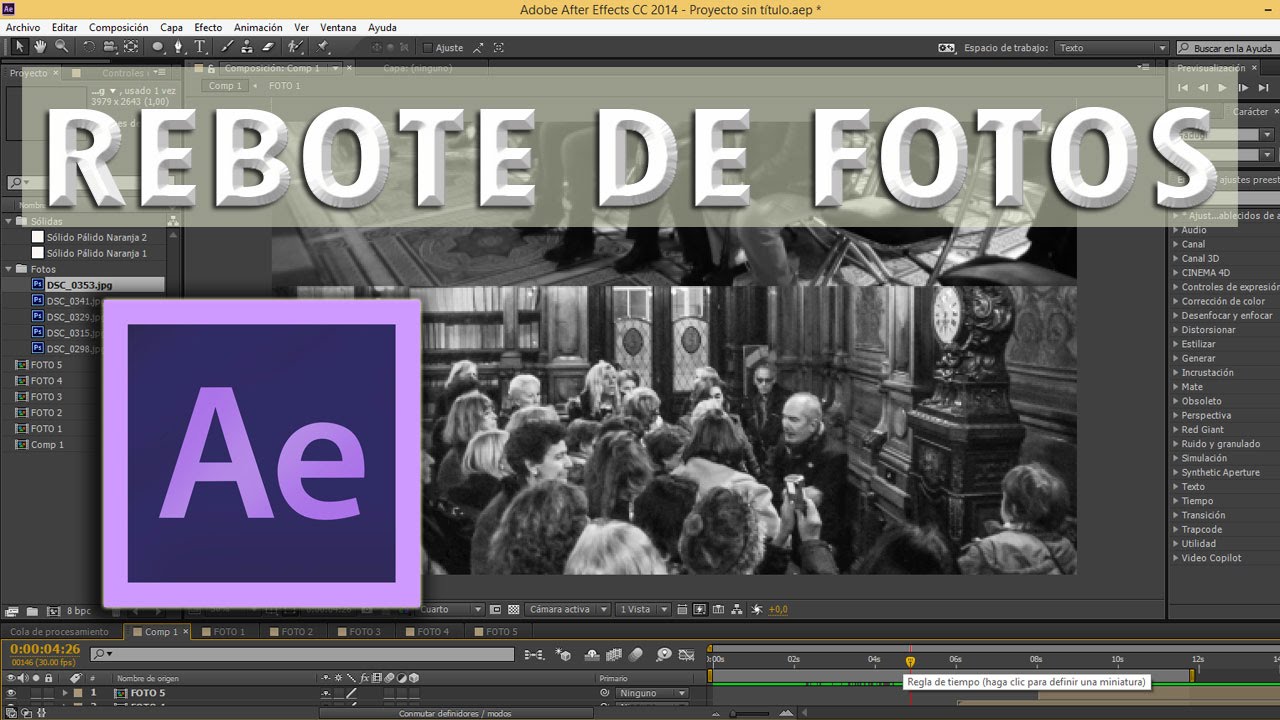Click the new folder icon in Project panel
Screen dimensions: 1280x720
[x=32, y=611]
